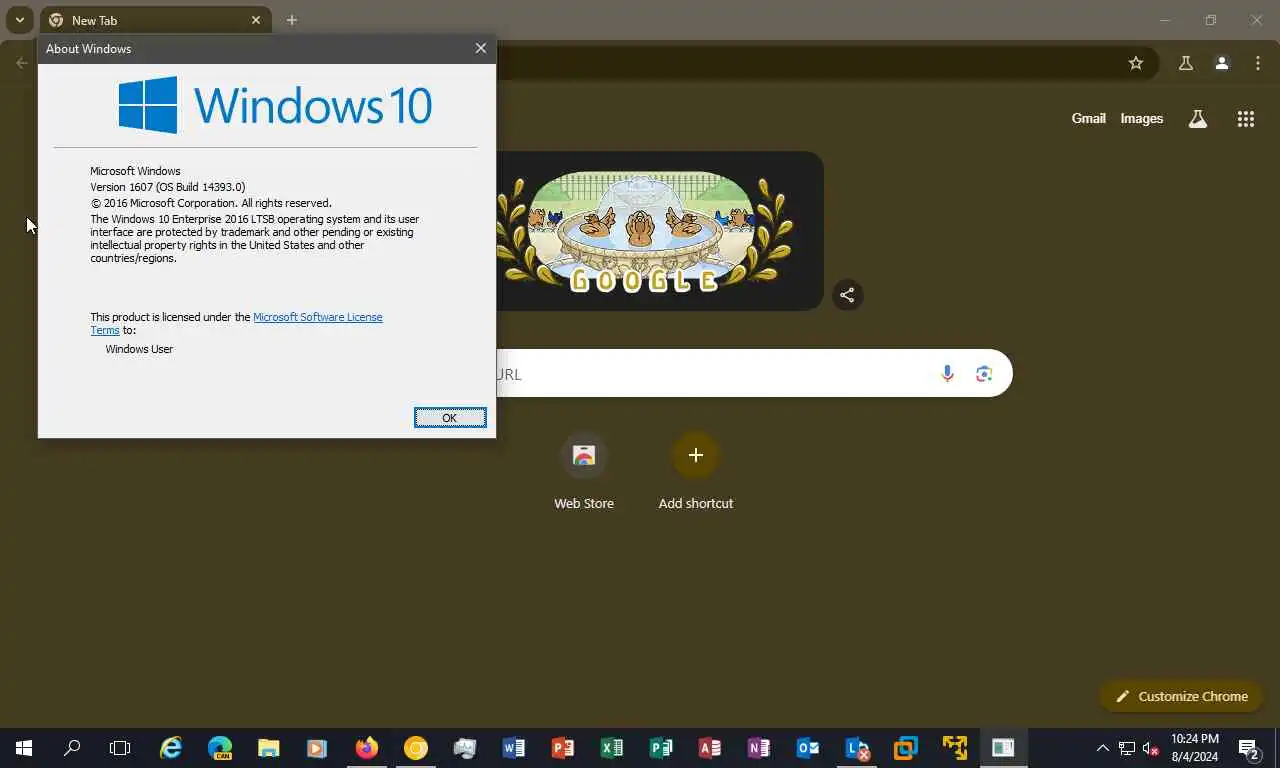Search by image with Google Lens icon

[x=984, y=374]
